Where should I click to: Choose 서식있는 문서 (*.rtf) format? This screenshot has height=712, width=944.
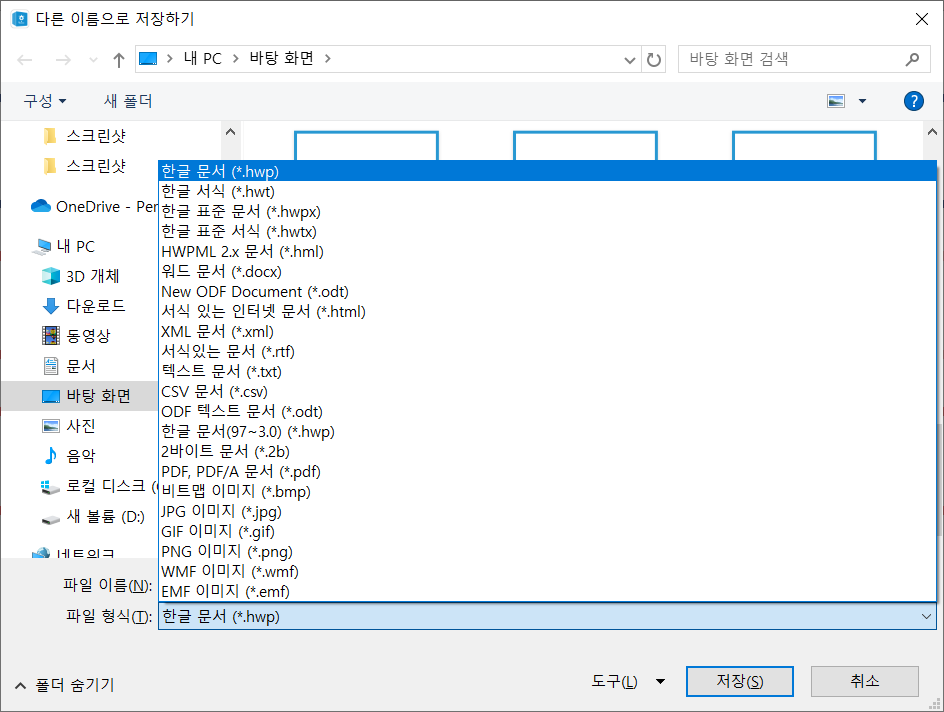click(547, 351)
